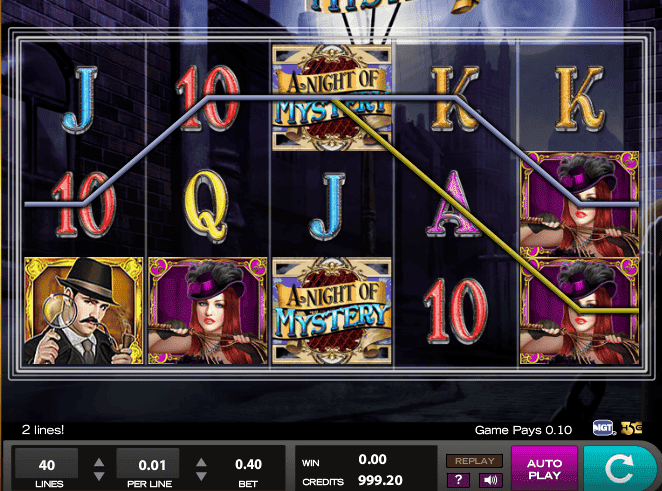This screenshot has height=491, width=662.
Task: Click the High 5 Games logo
Action: (x=631, y=428)
